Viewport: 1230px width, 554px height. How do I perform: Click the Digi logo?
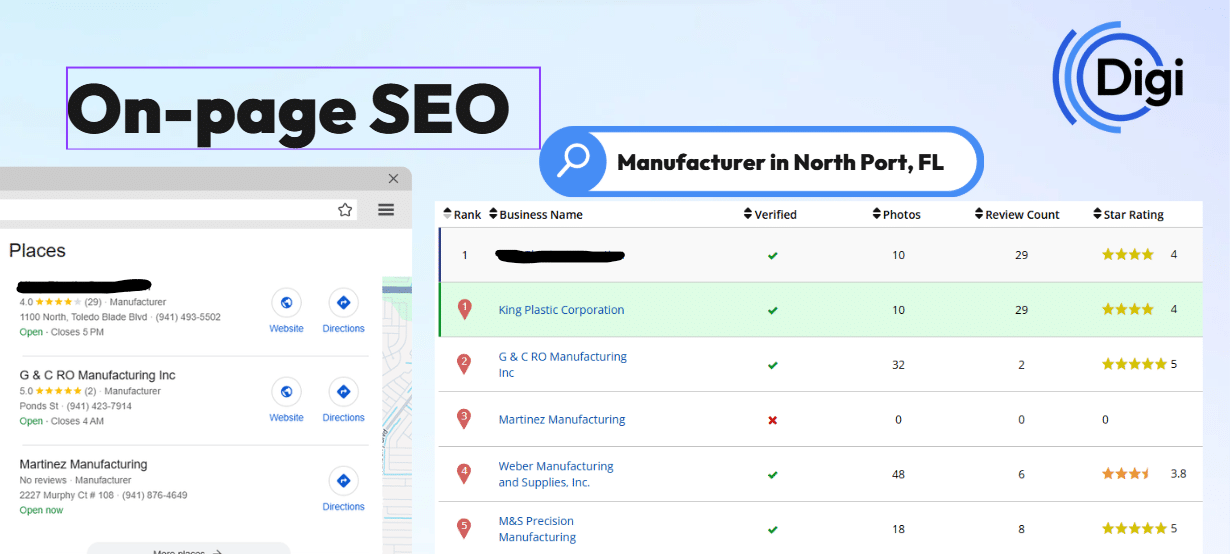click(x=1119, y=77)
